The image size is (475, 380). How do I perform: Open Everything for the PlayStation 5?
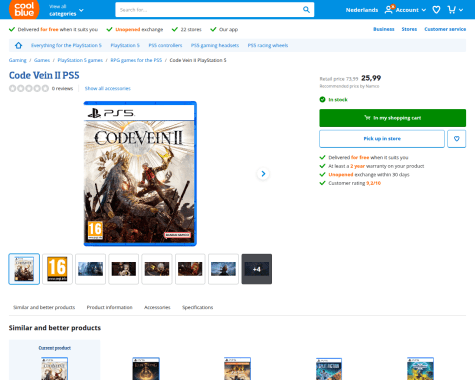[66, 45]
